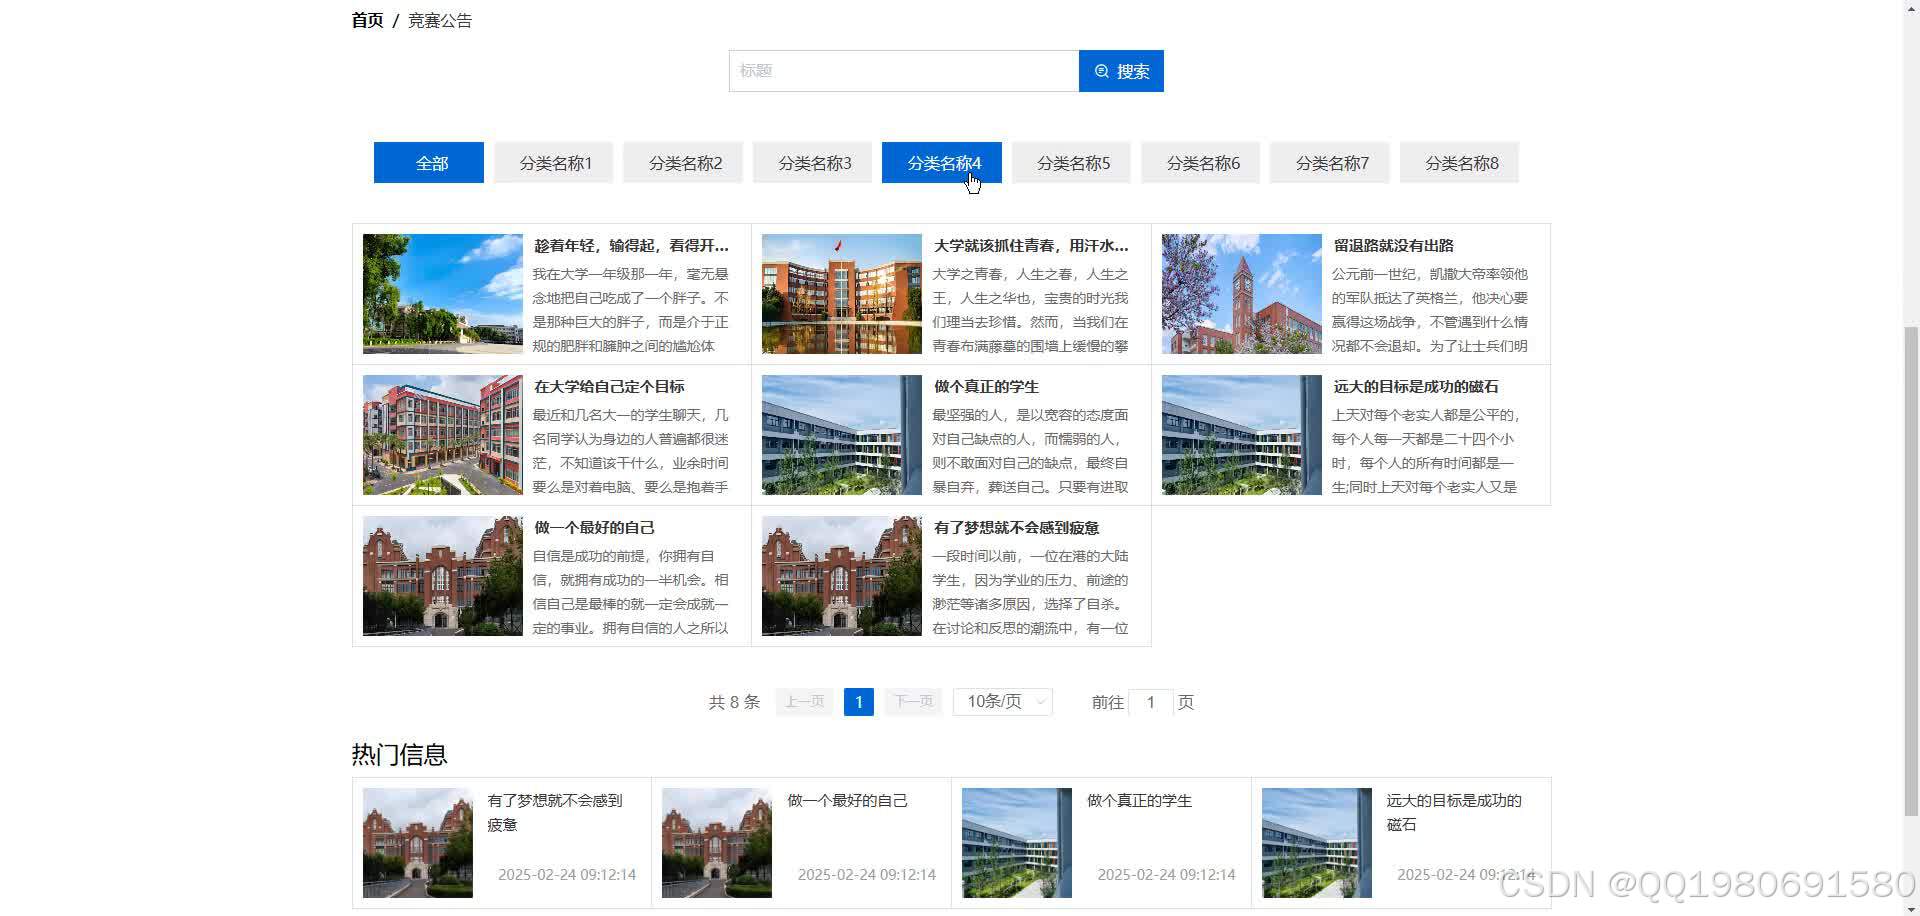
Task: Click the 下一页 pagination button
Action: 912,701
